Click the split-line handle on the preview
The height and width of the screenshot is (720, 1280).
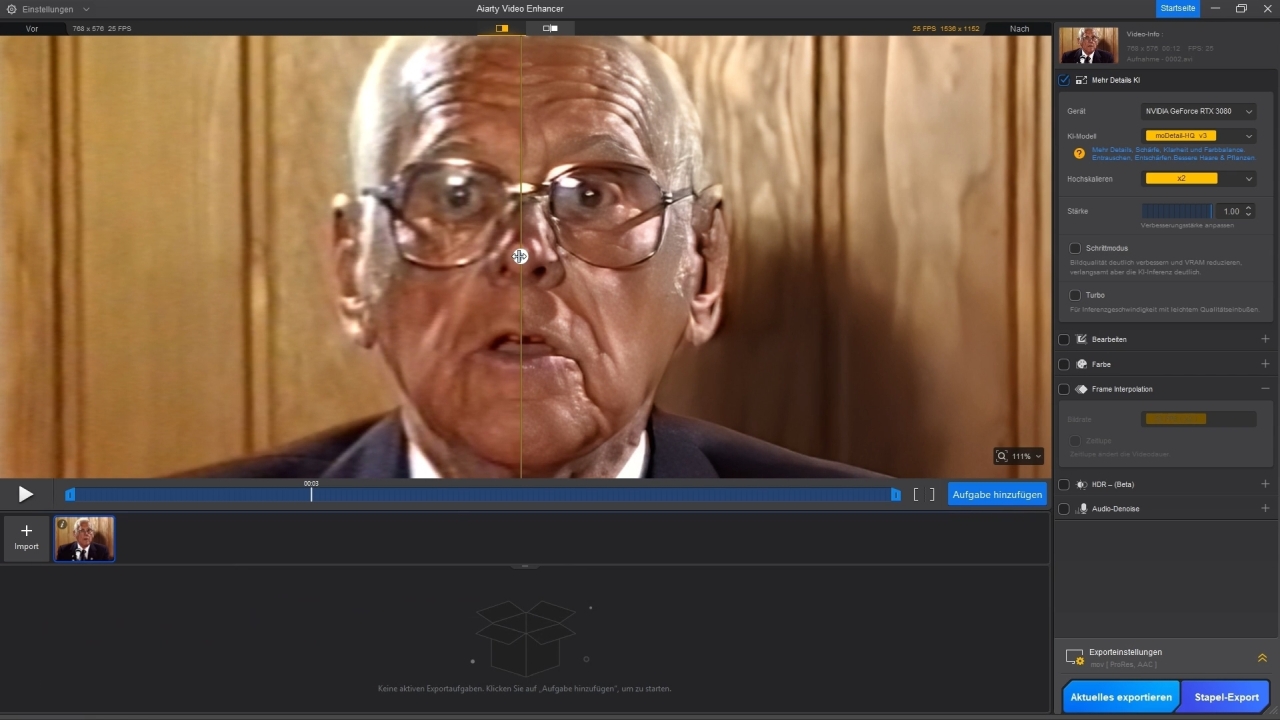[x=520, y=257]
